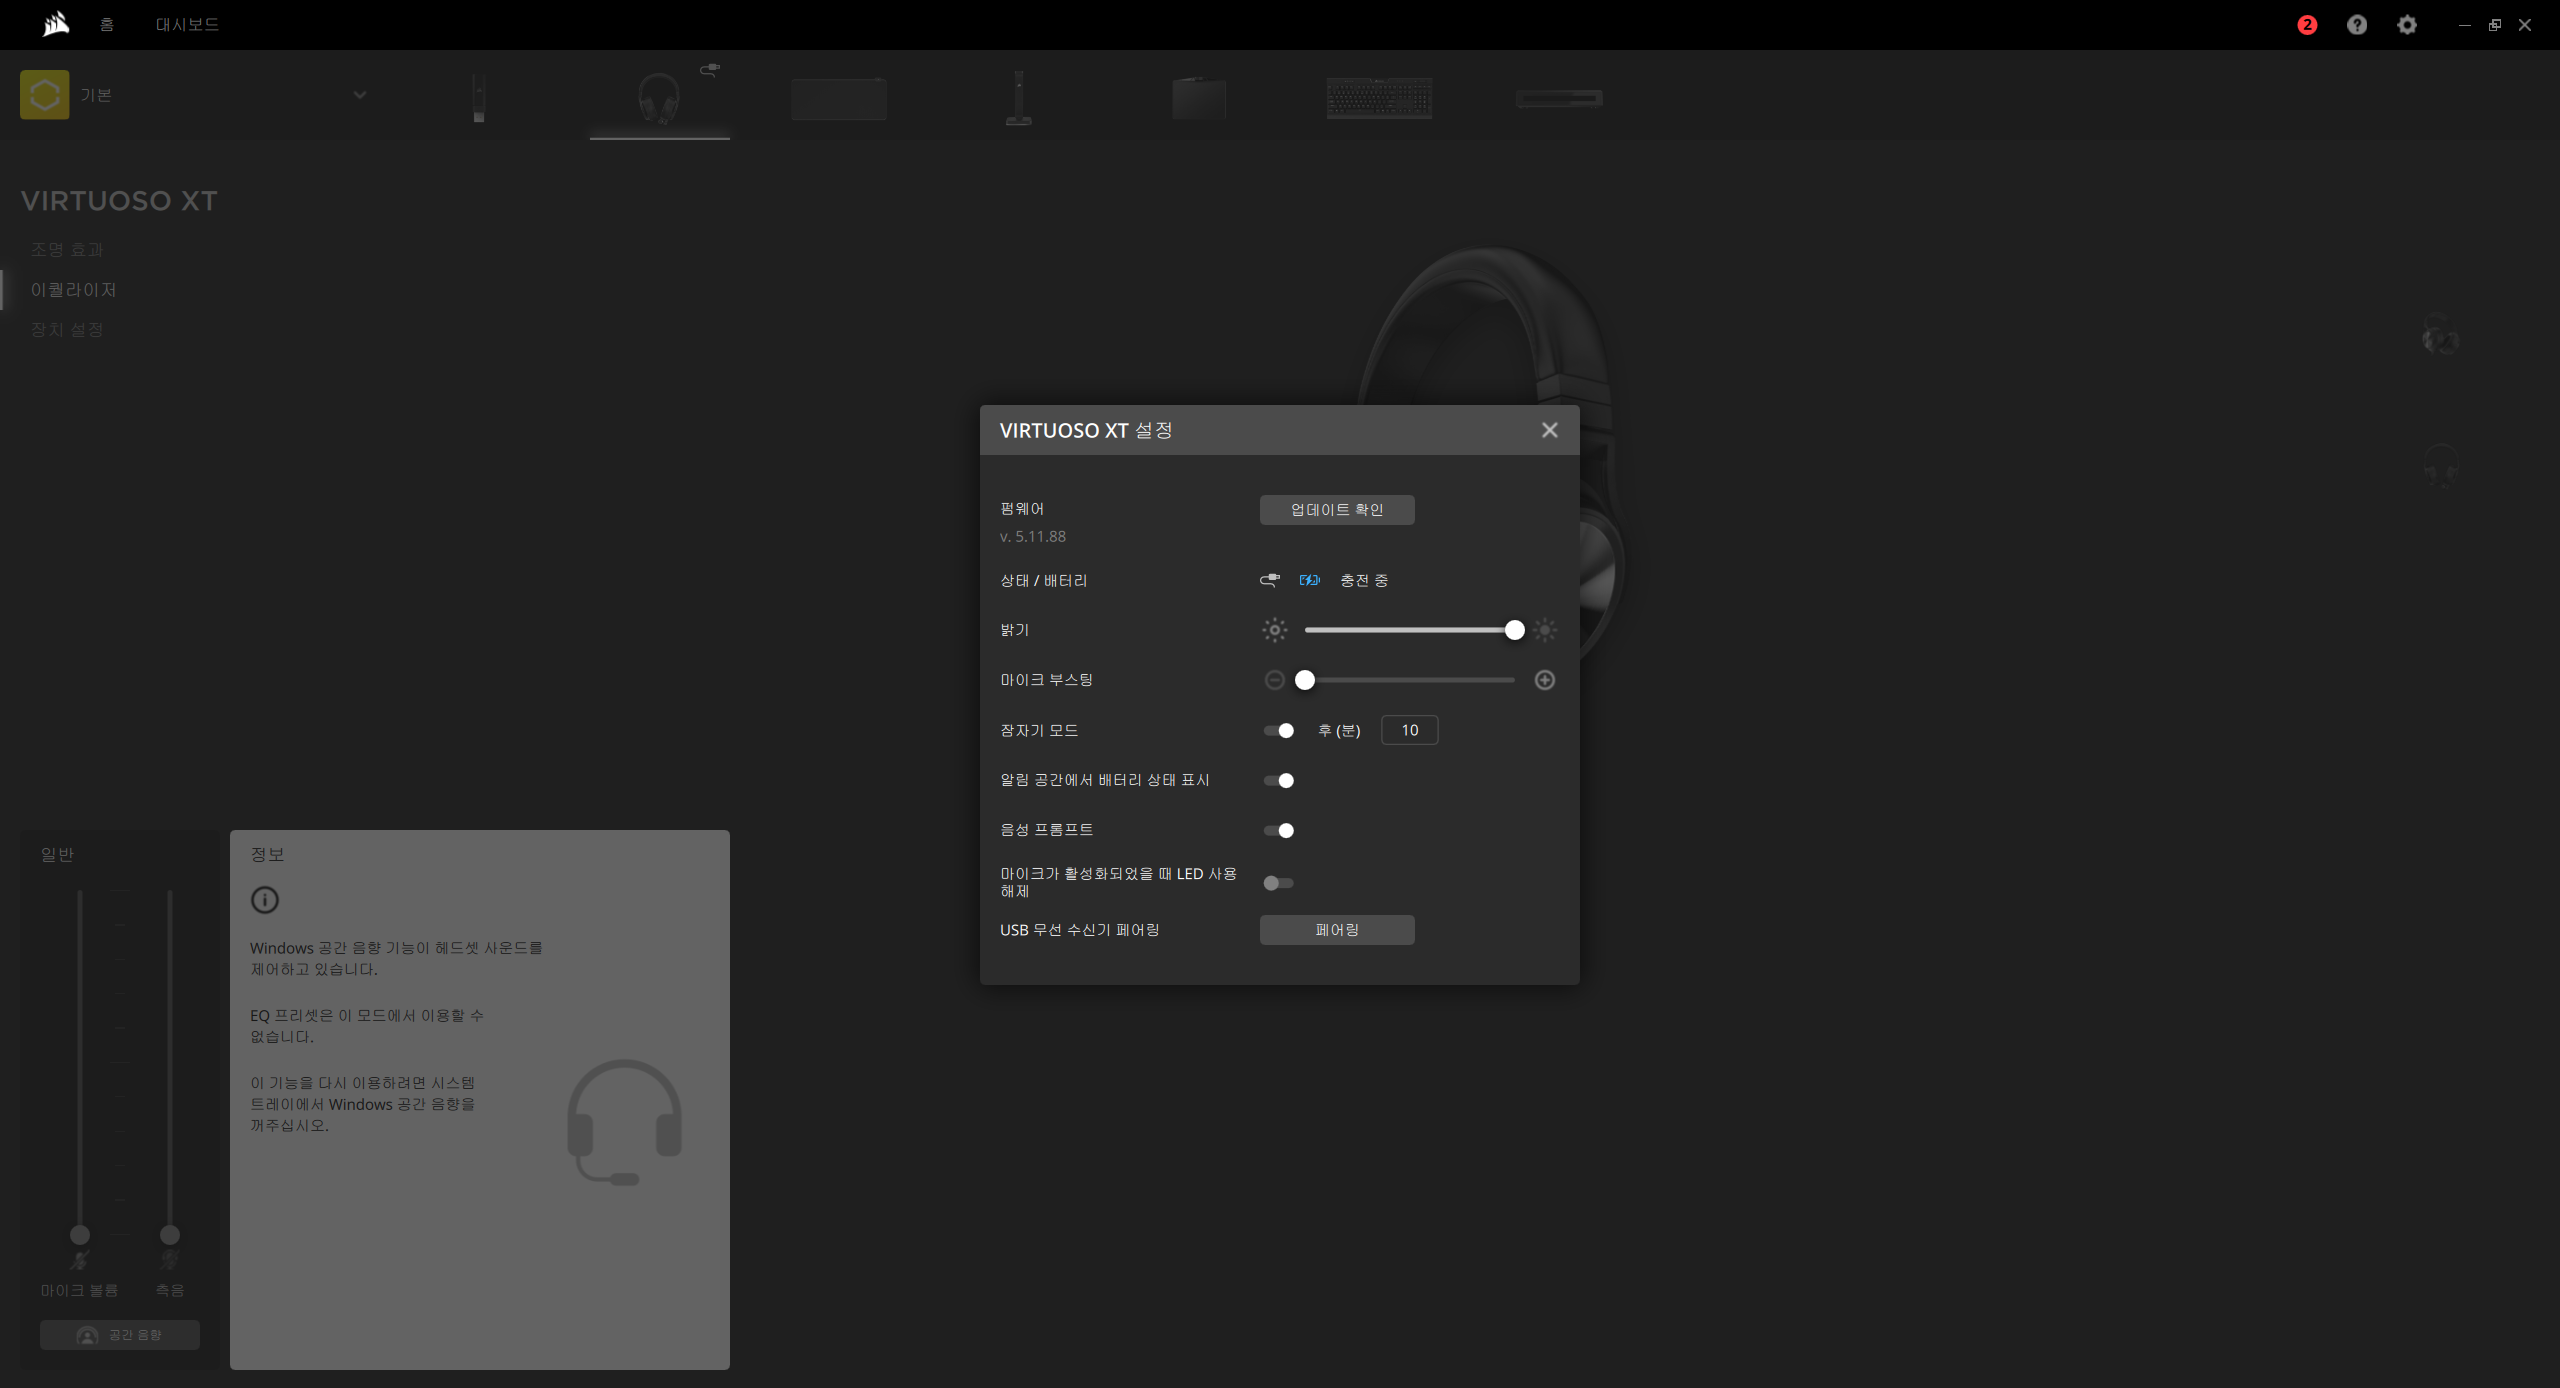Click the info circle icon in 정보 panel
Viewport: 2560px width, 1388px height.
pyautogui.click(x=265, y=900)
